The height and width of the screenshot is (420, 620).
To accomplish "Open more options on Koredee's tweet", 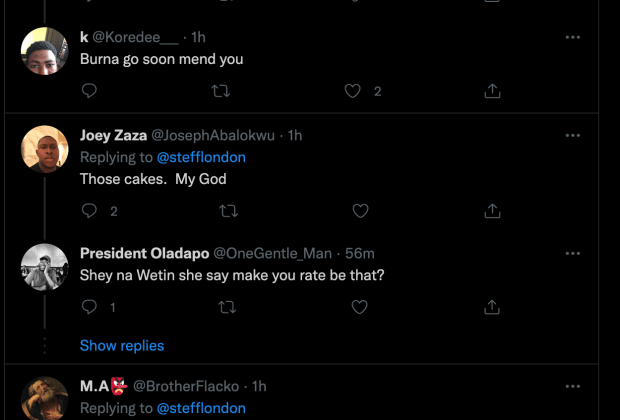I will coord(573,37).
